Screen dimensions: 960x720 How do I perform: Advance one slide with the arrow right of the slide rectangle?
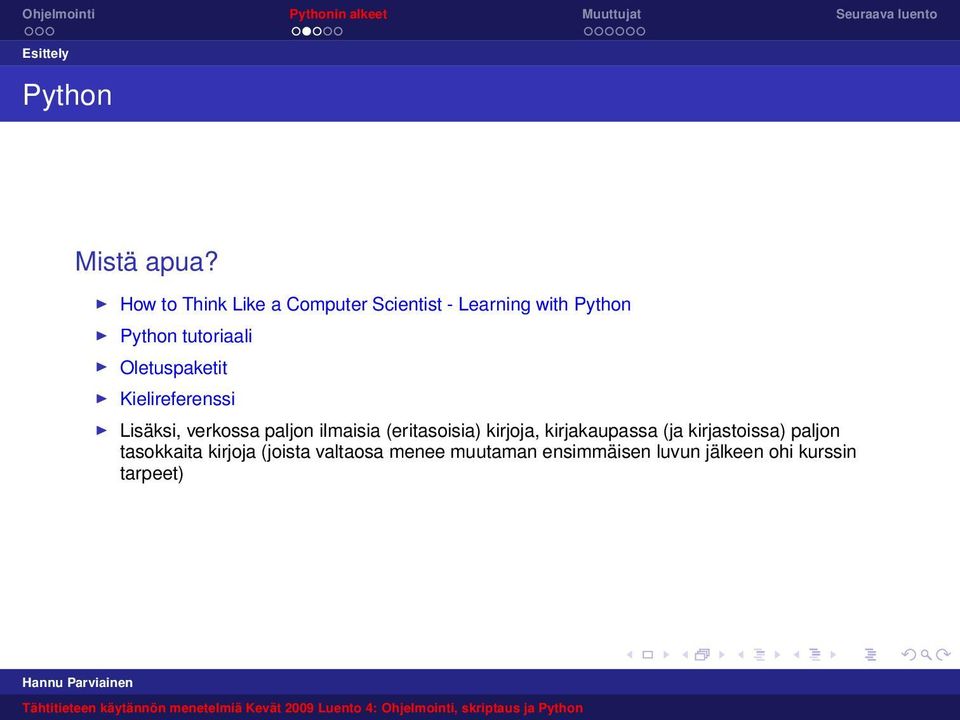click(666, 654)
